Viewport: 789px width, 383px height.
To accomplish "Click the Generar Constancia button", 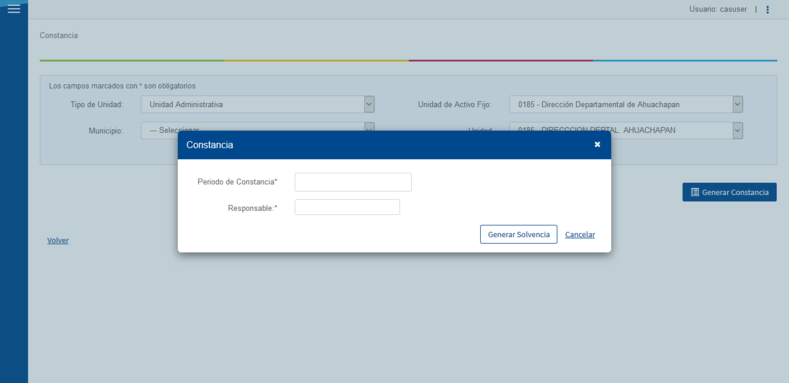I will (729, 192).
